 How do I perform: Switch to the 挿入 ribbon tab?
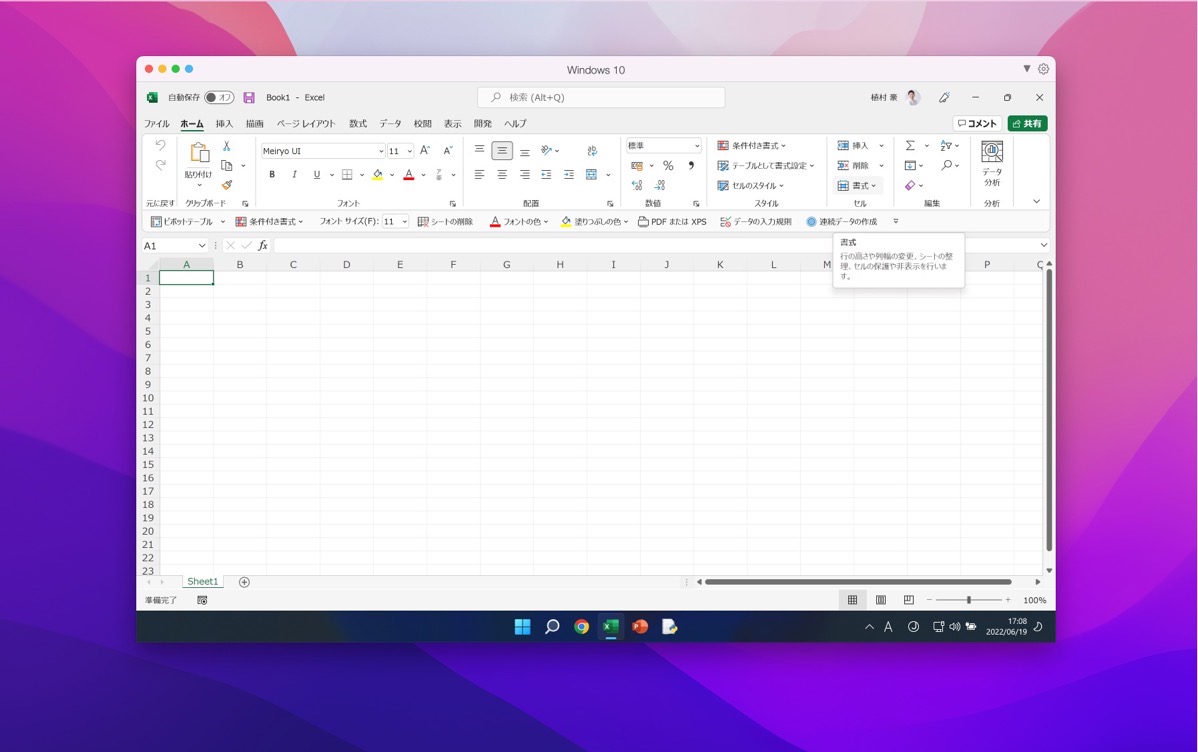(x=224, y=123)
